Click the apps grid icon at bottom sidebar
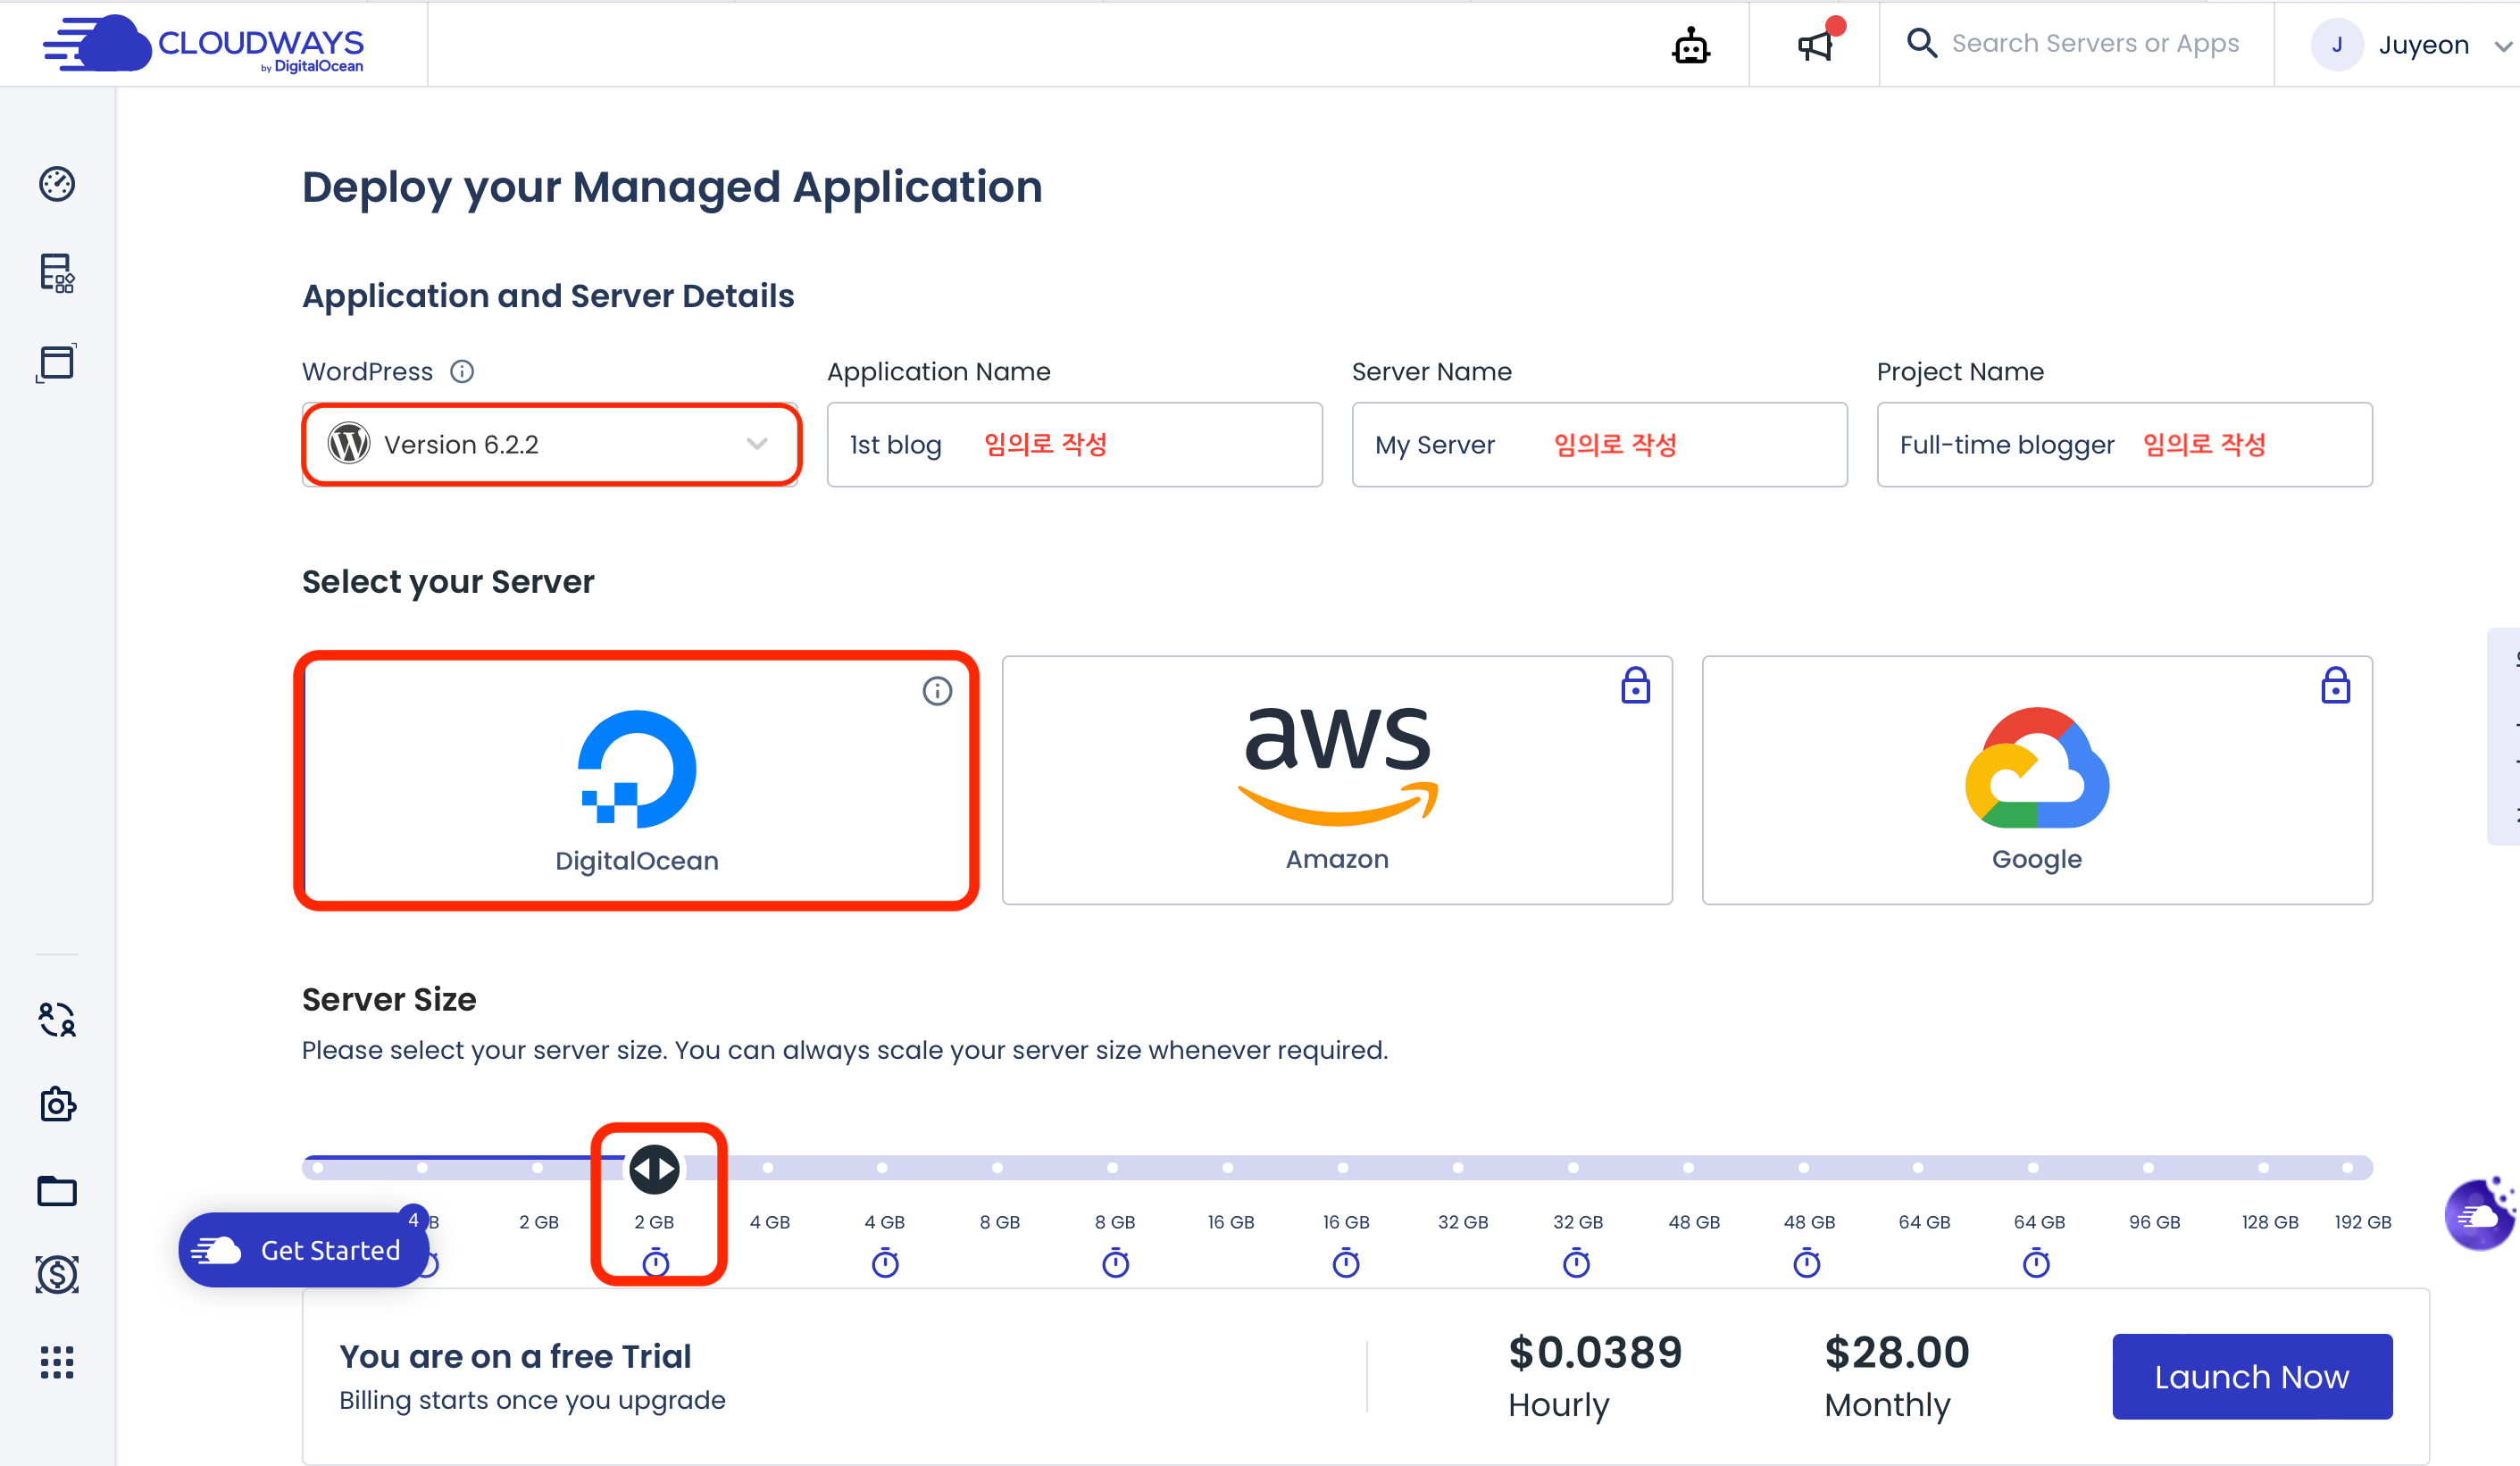The image size is (2520, 1466). [x=57, y=1363]
